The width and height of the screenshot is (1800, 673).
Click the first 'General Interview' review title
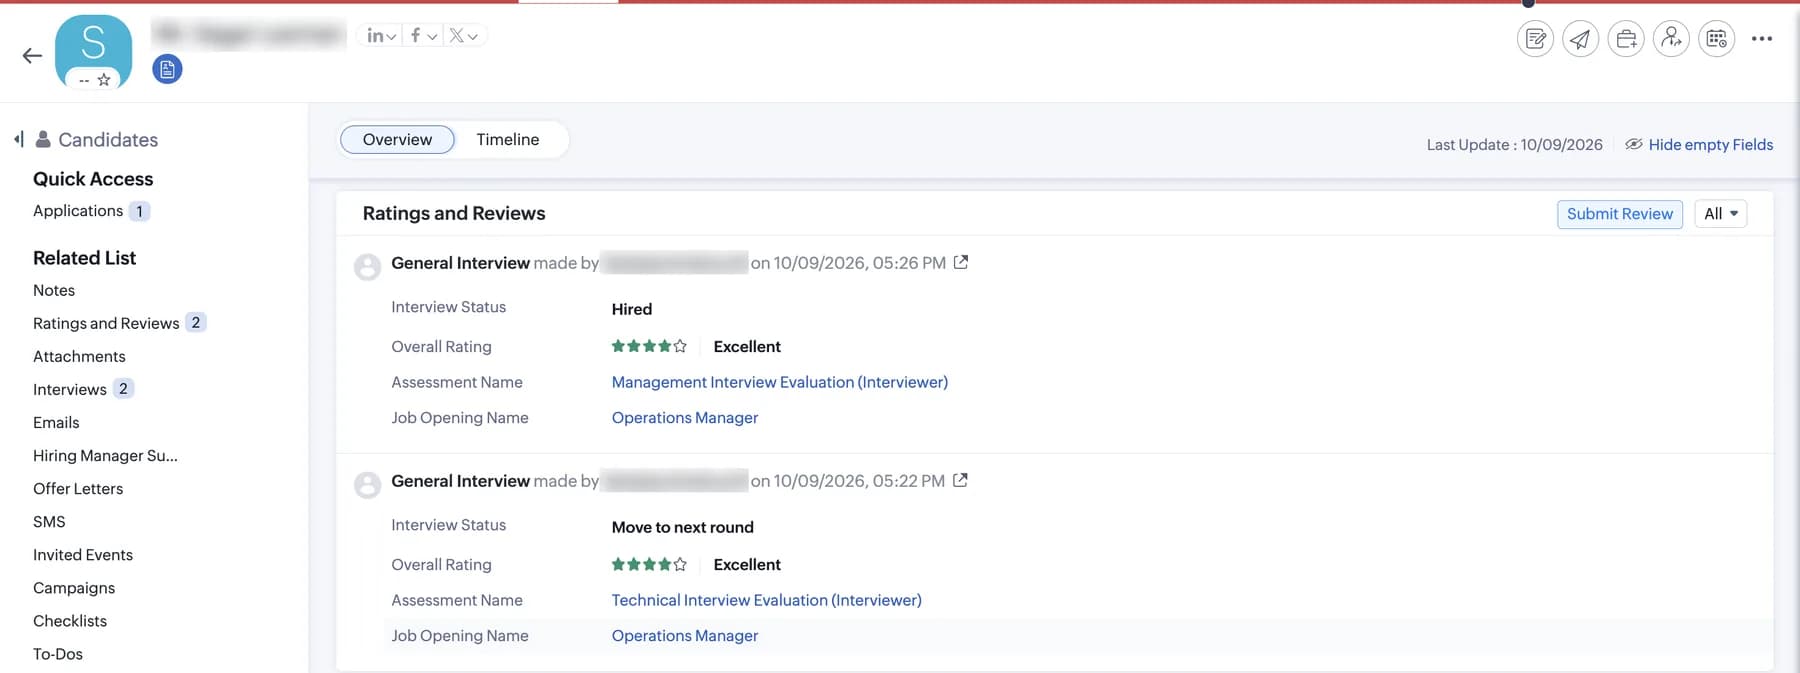460,263
